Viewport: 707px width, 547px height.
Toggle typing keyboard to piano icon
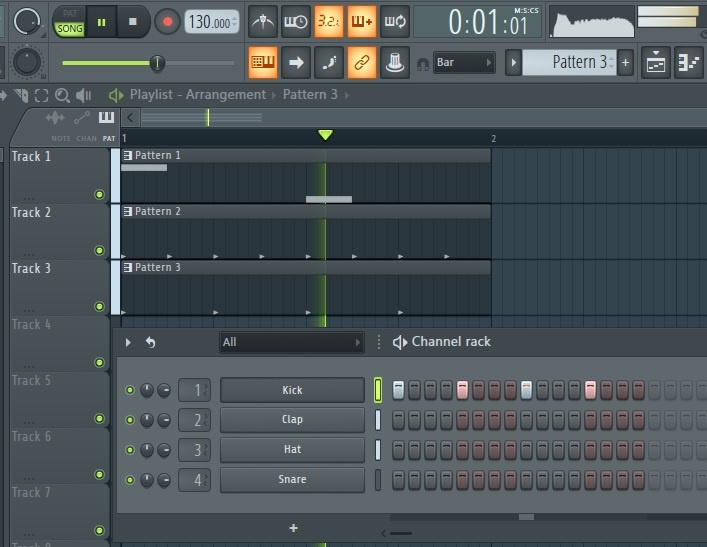[x=262, y=62]
